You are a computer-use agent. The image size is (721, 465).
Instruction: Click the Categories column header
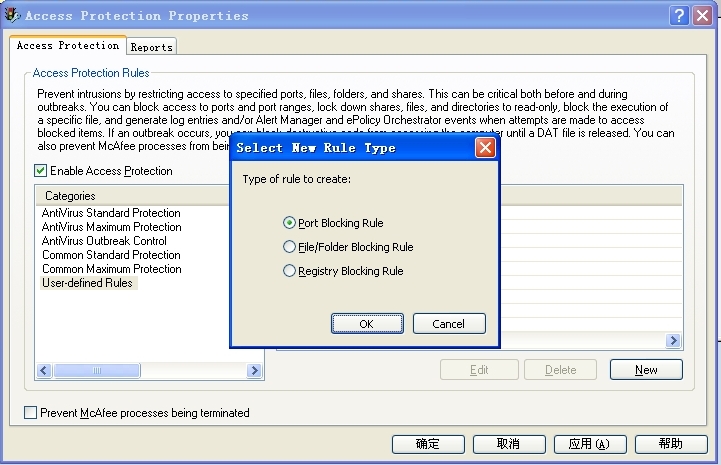tap(132, 196)
